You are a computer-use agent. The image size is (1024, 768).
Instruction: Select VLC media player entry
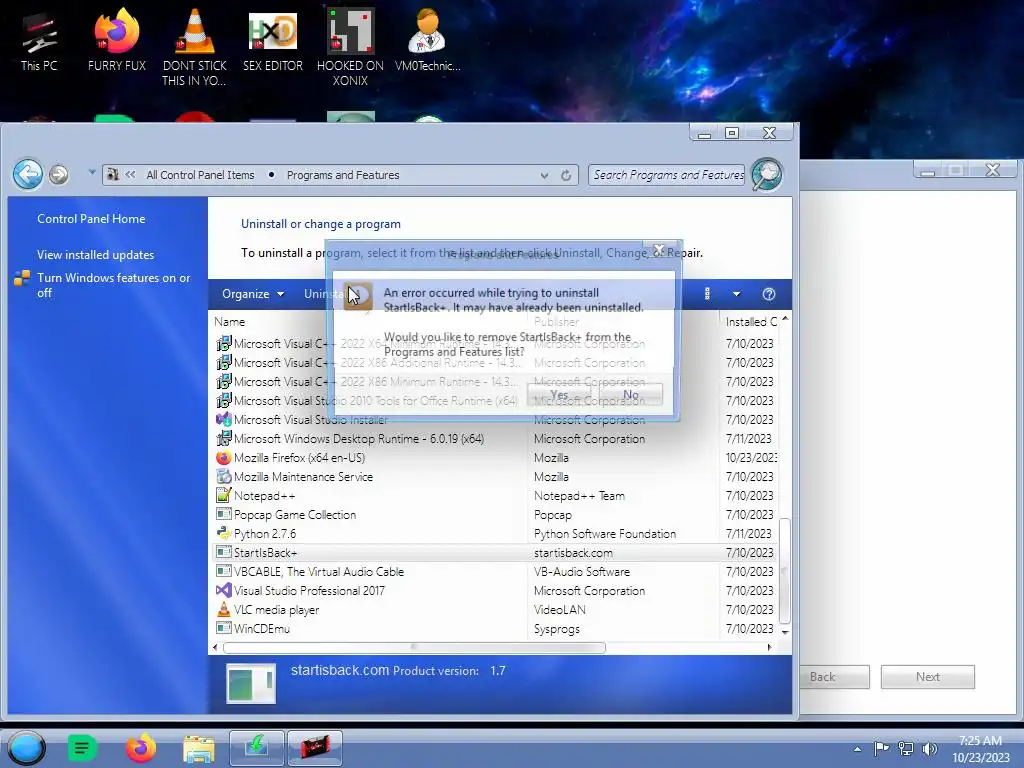pyautogui.click(x=495, y=609)
